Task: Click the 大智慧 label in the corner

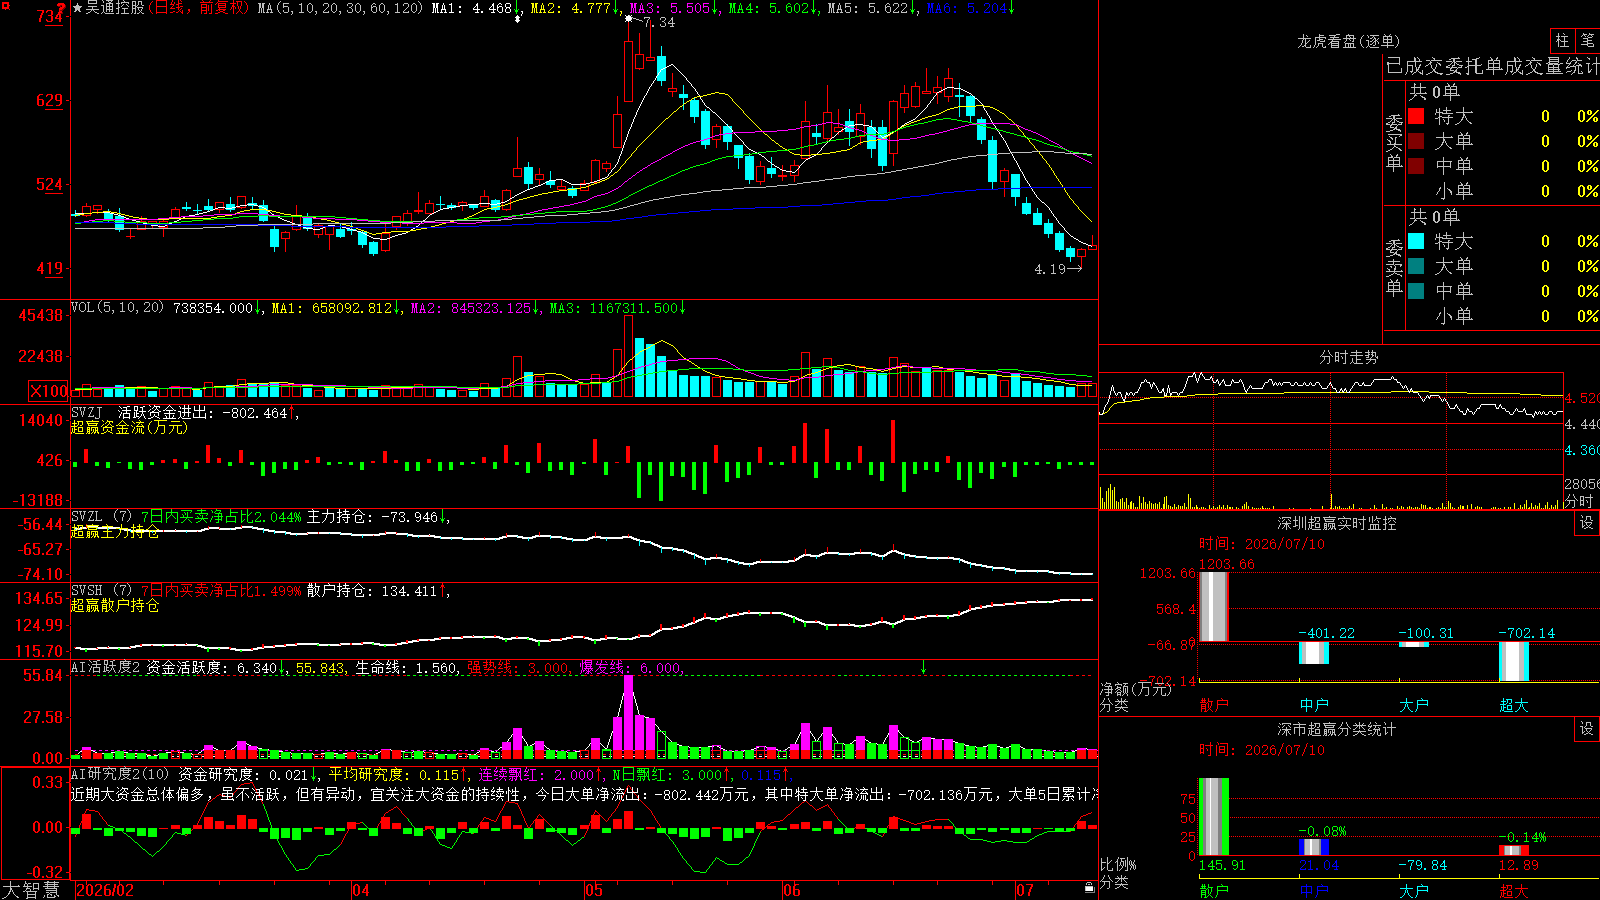Action: (31, 890)
